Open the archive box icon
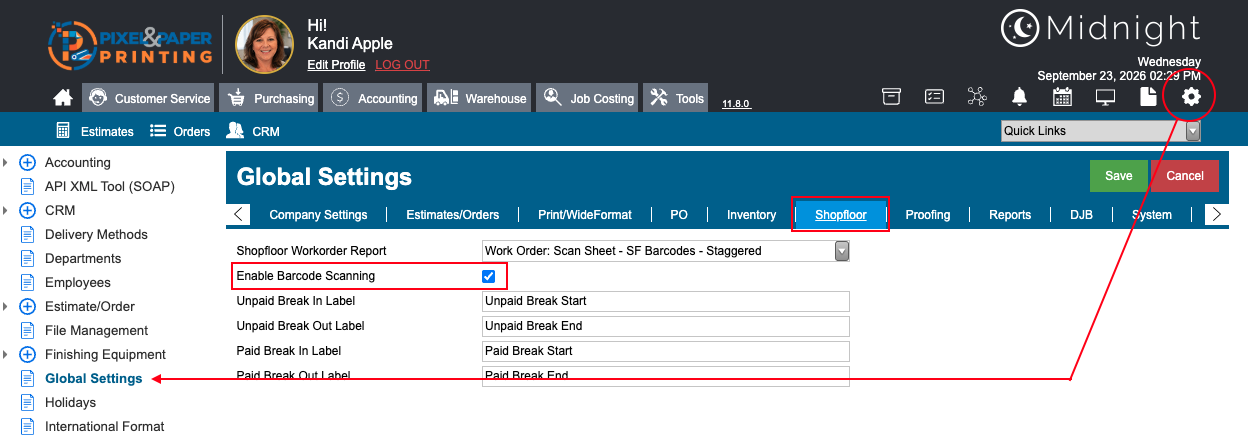 pyautogui.click(x=891, y=97)
